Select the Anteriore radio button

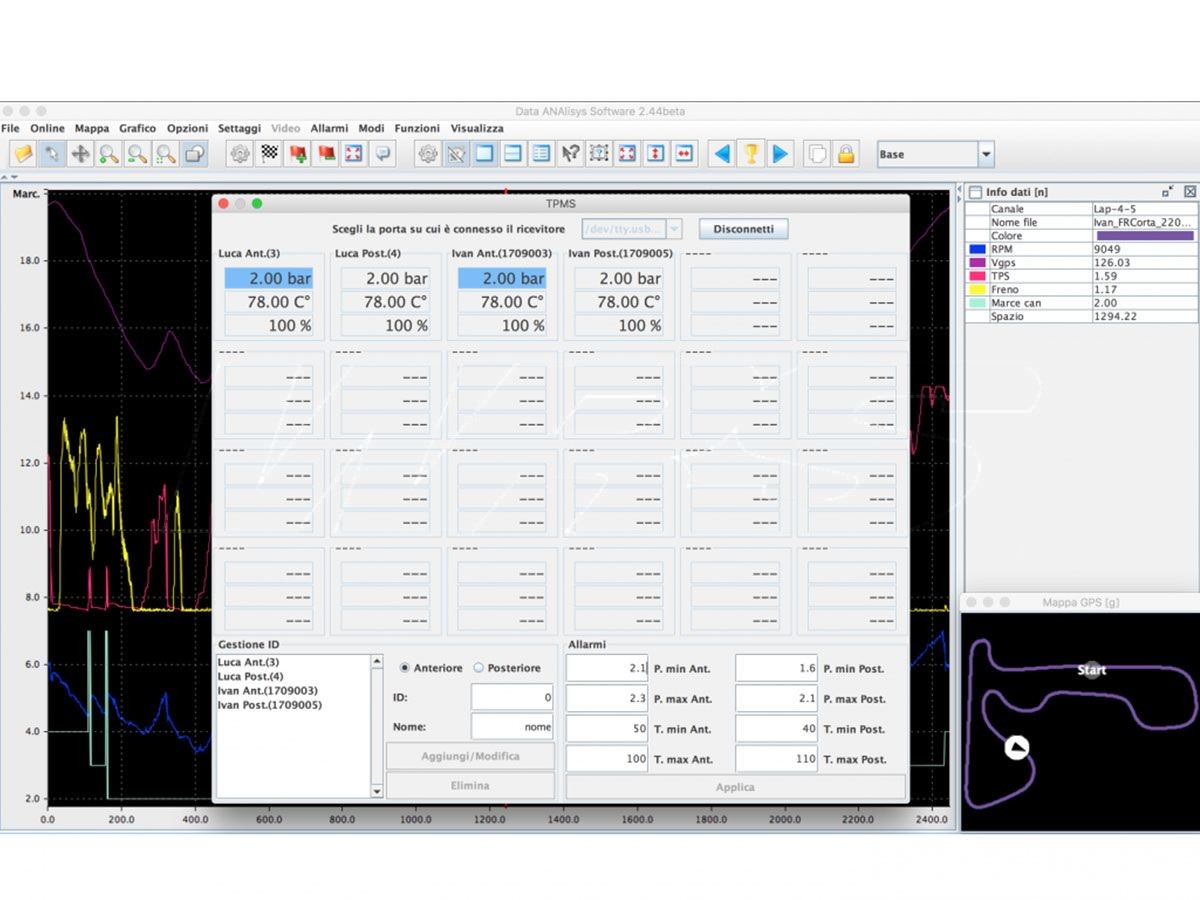(x=405, y=668)
